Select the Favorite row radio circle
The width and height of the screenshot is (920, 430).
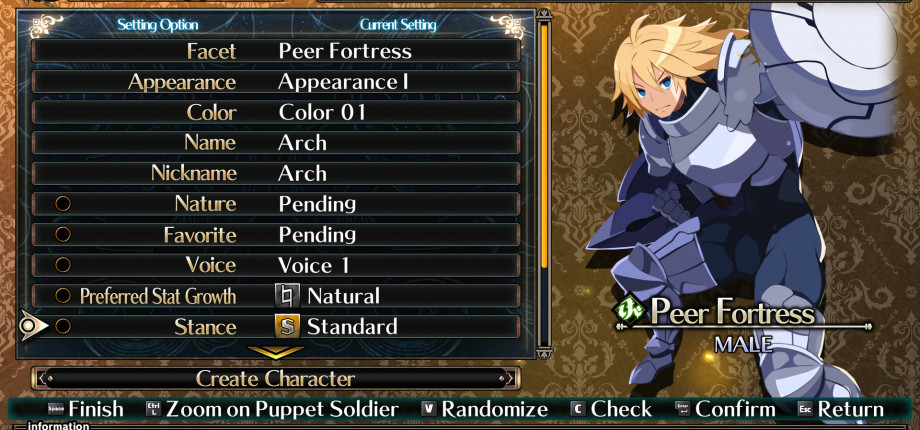coord(63,234)
